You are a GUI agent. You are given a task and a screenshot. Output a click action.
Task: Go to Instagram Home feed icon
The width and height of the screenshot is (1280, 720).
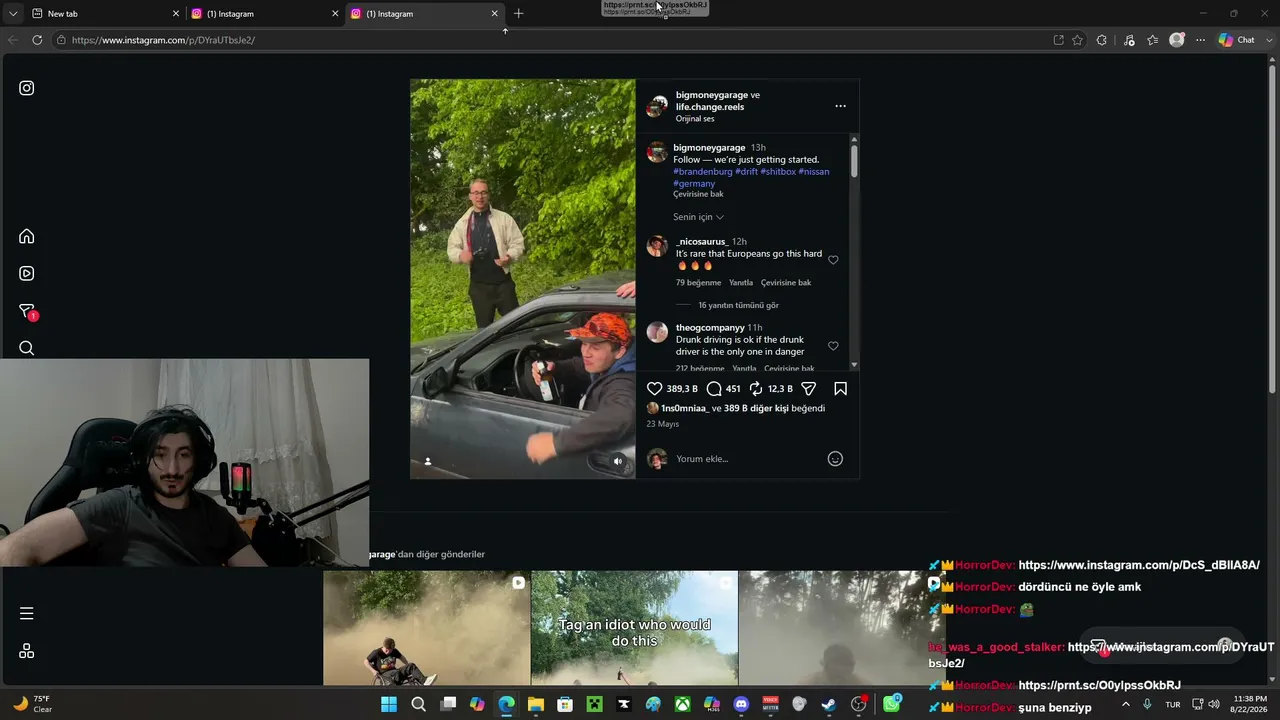27,236
